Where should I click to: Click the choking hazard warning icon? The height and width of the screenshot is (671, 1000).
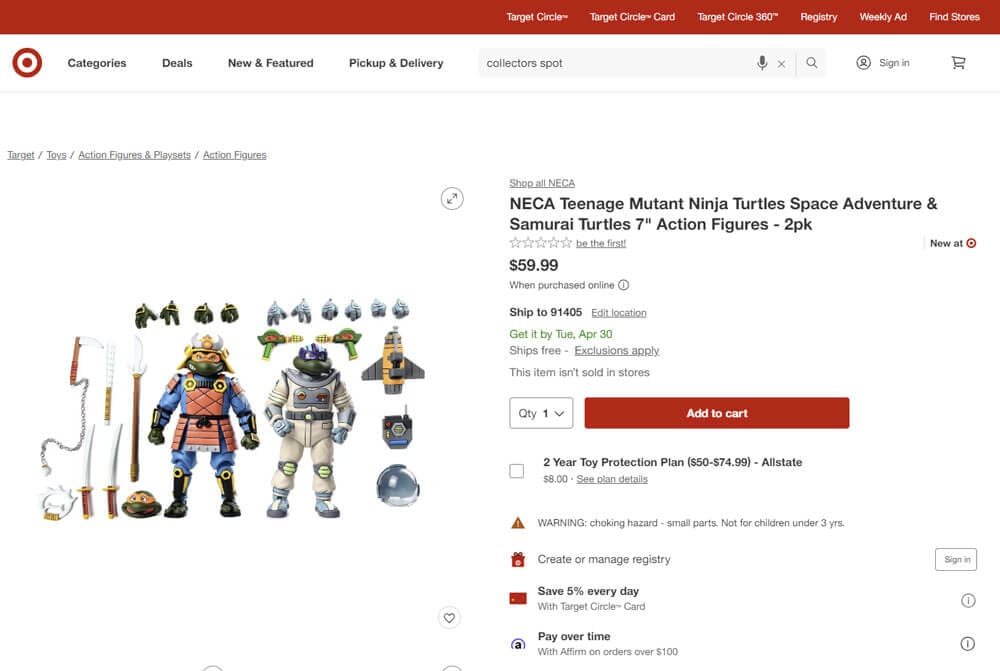(517, 521)
